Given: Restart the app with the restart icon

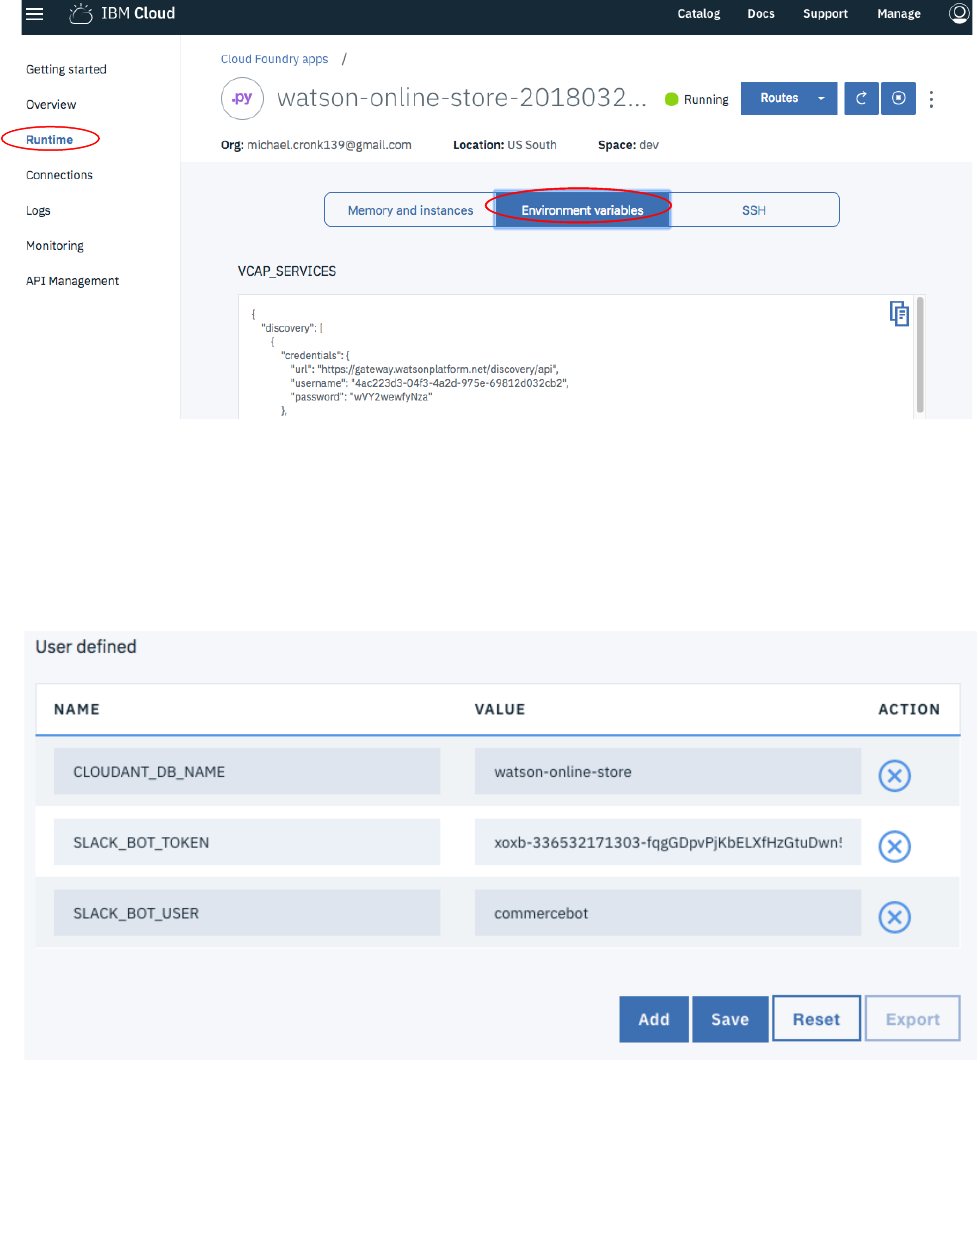Looking at the screenshot, I should click(x=861, y=98).
